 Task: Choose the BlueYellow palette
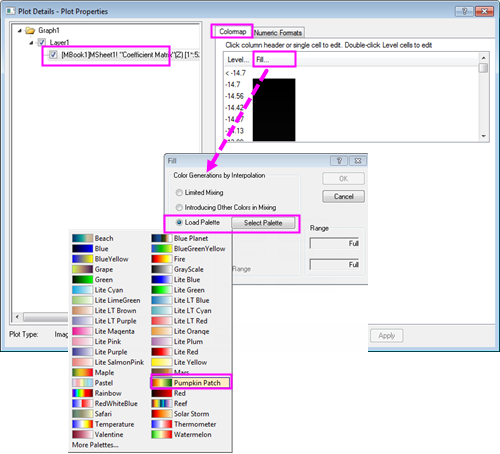pyautogui.click(x=100, y=259)
